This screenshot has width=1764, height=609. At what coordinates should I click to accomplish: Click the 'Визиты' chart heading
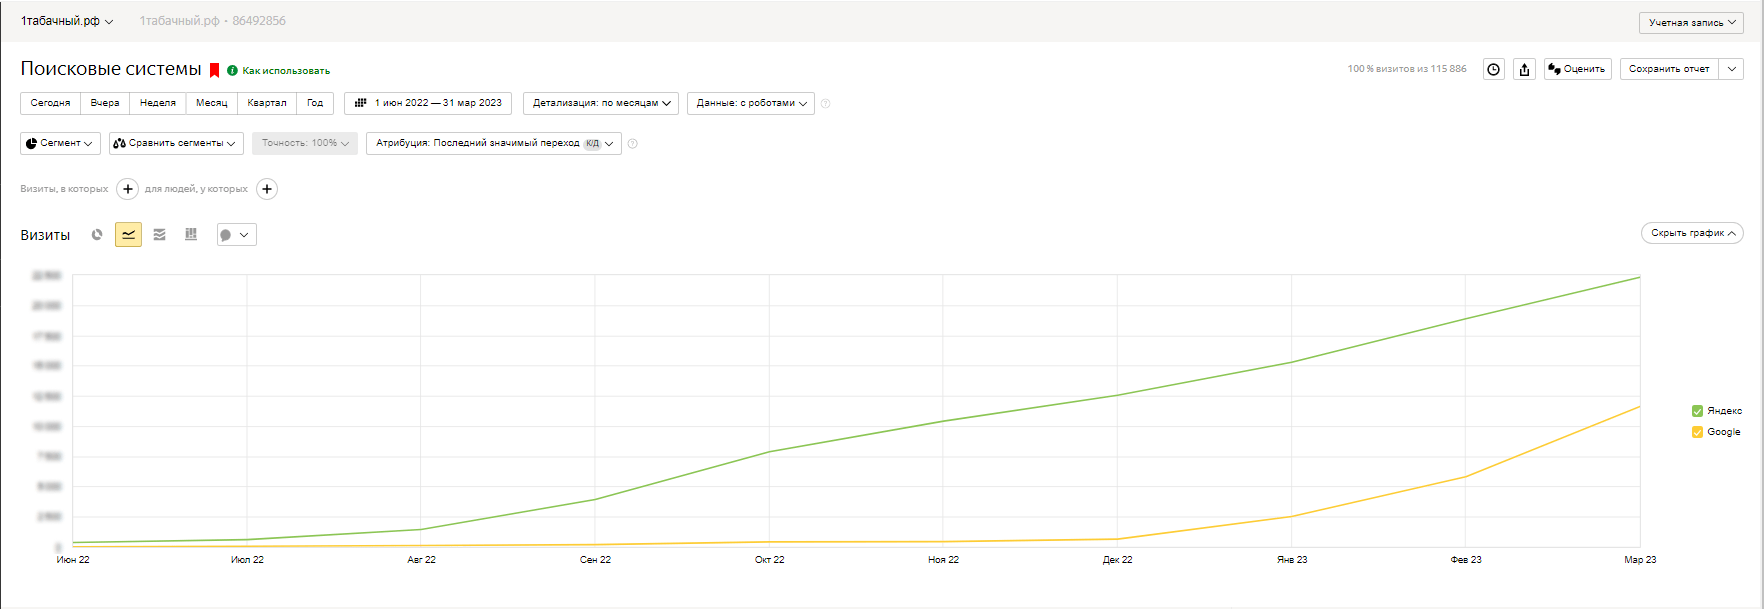pos(45,235)
